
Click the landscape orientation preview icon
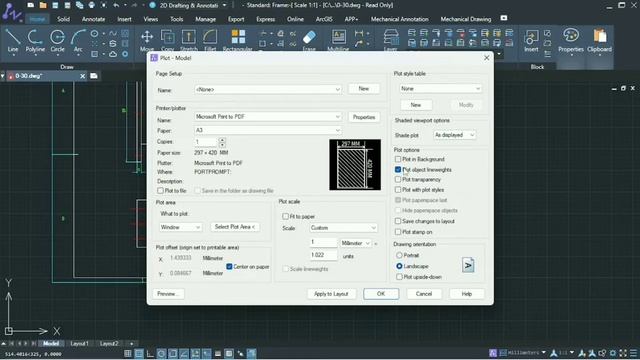click(468, 265)
